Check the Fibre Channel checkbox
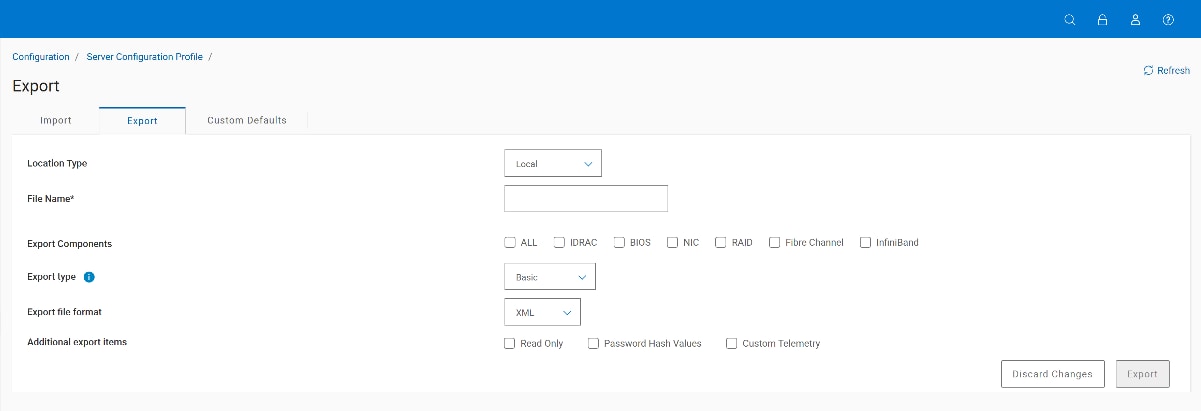The image size is (1201, 411). click(774, 242)
